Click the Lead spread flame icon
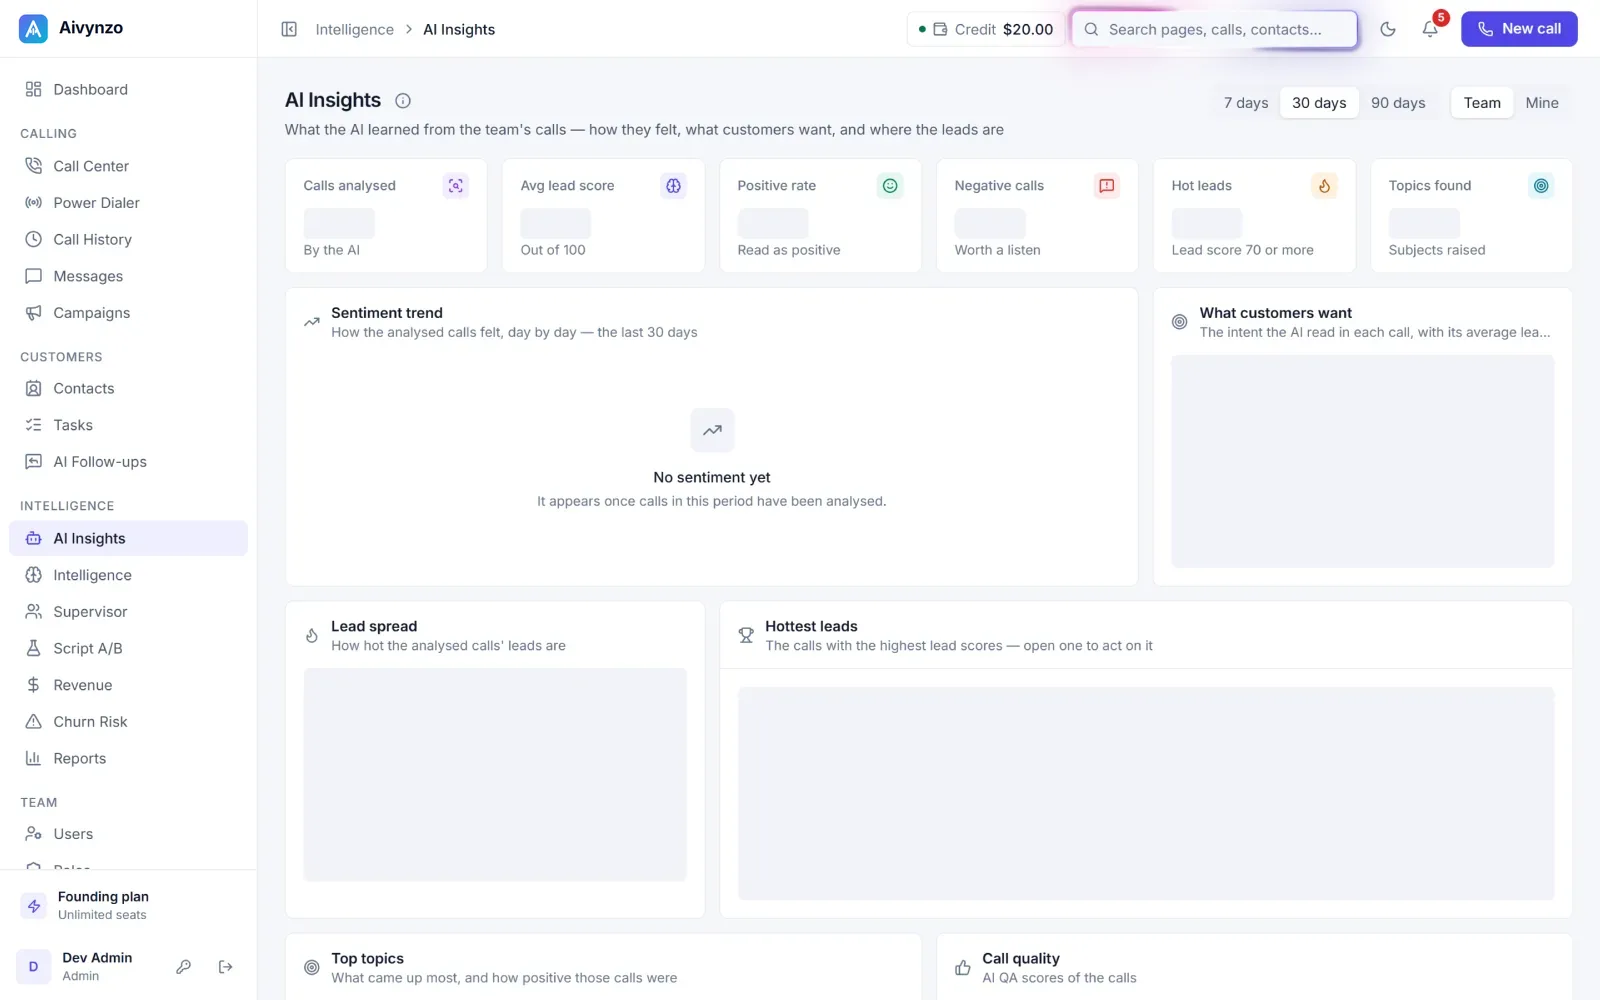The image size is (1600, 1000). pos(312,635)
